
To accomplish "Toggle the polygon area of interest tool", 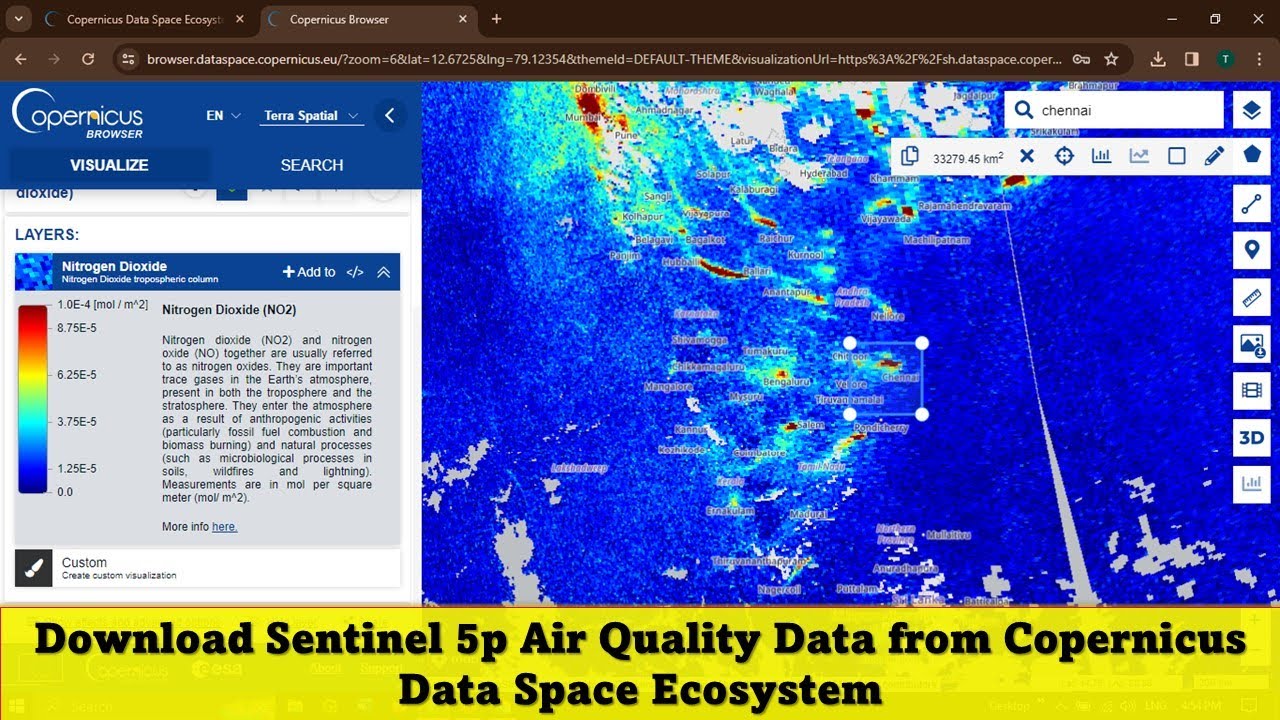I will [x=1252, y=155].
